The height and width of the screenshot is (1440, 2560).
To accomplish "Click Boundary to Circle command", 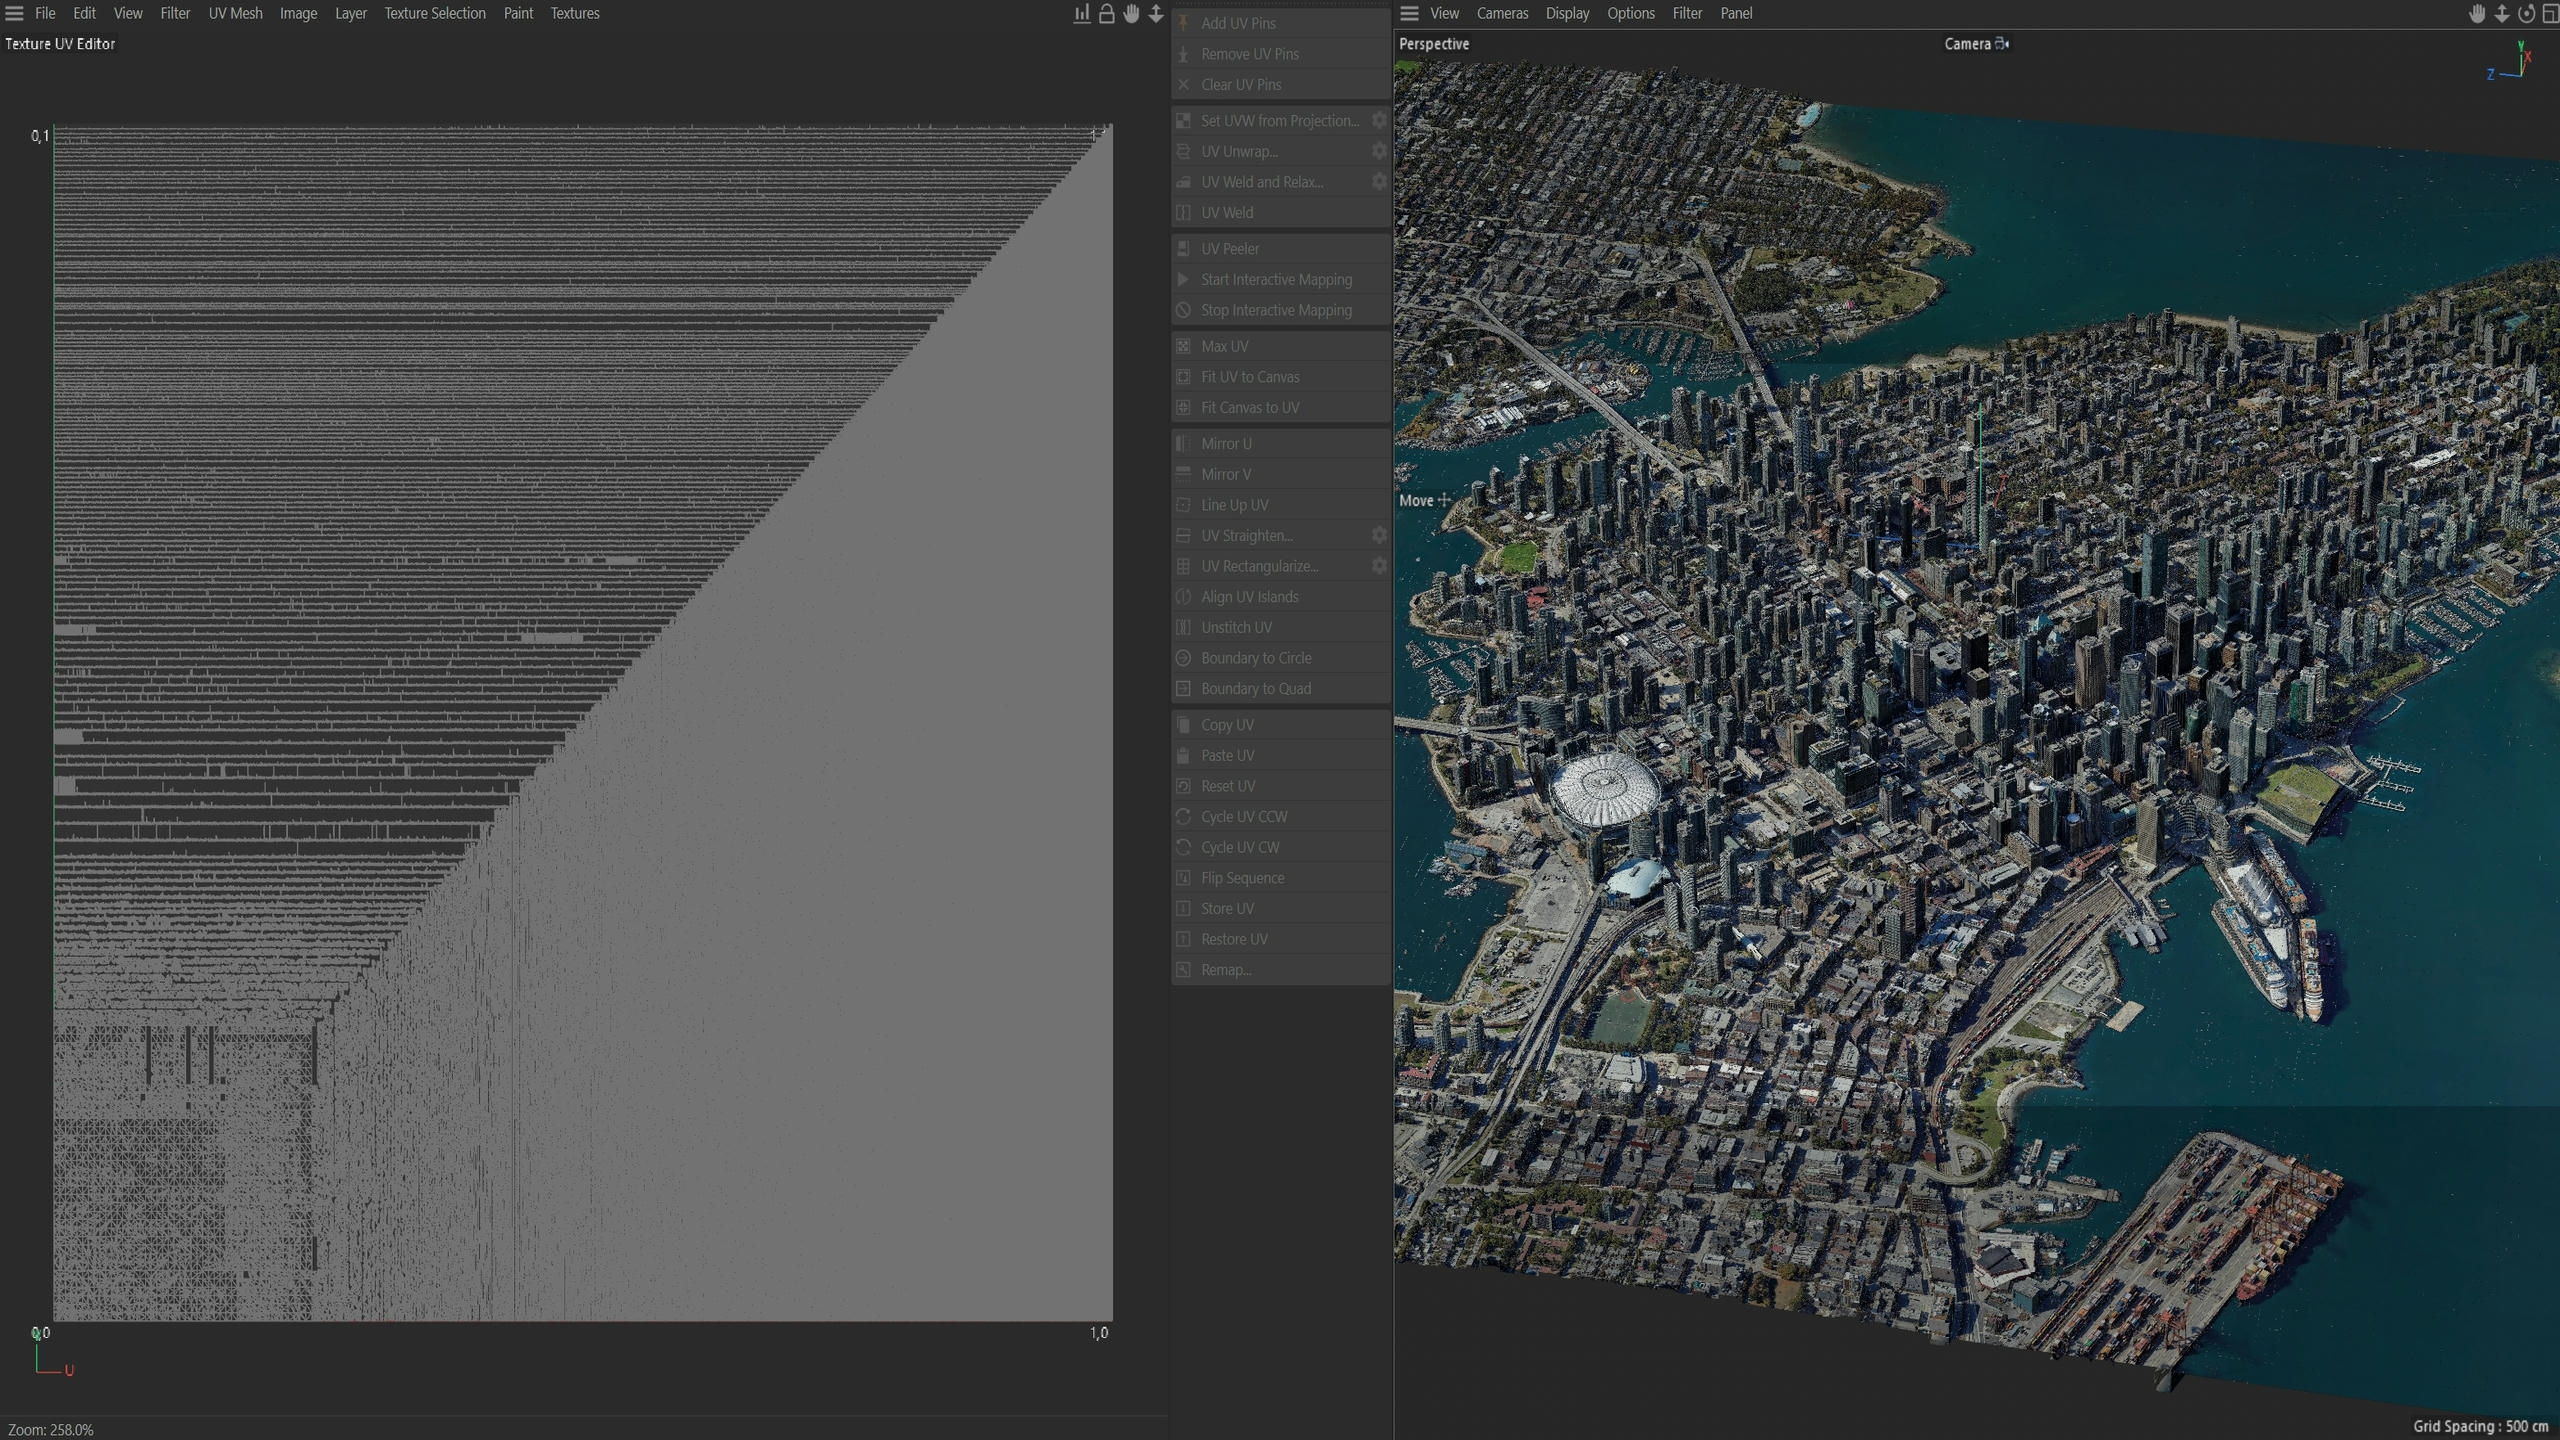I will [1281, 658].
